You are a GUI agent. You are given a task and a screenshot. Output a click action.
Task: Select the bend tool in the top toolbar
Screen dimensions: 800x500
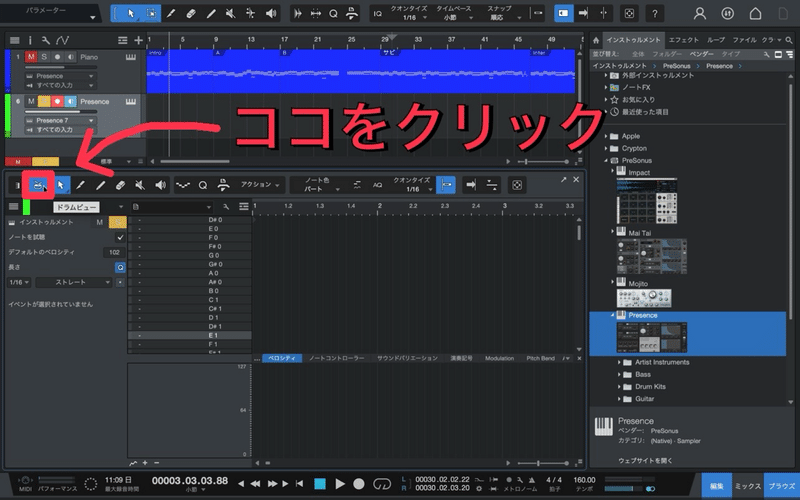tap(251, 14)
